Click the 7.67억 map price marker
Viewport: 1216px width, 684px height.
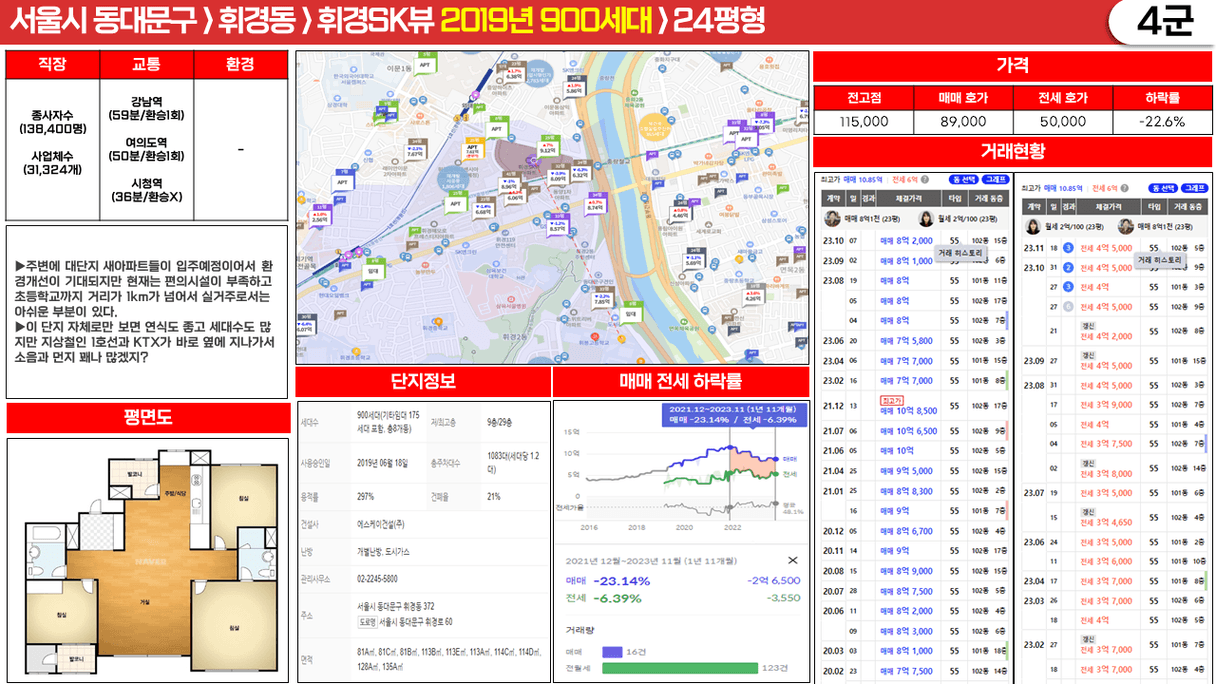417,151
